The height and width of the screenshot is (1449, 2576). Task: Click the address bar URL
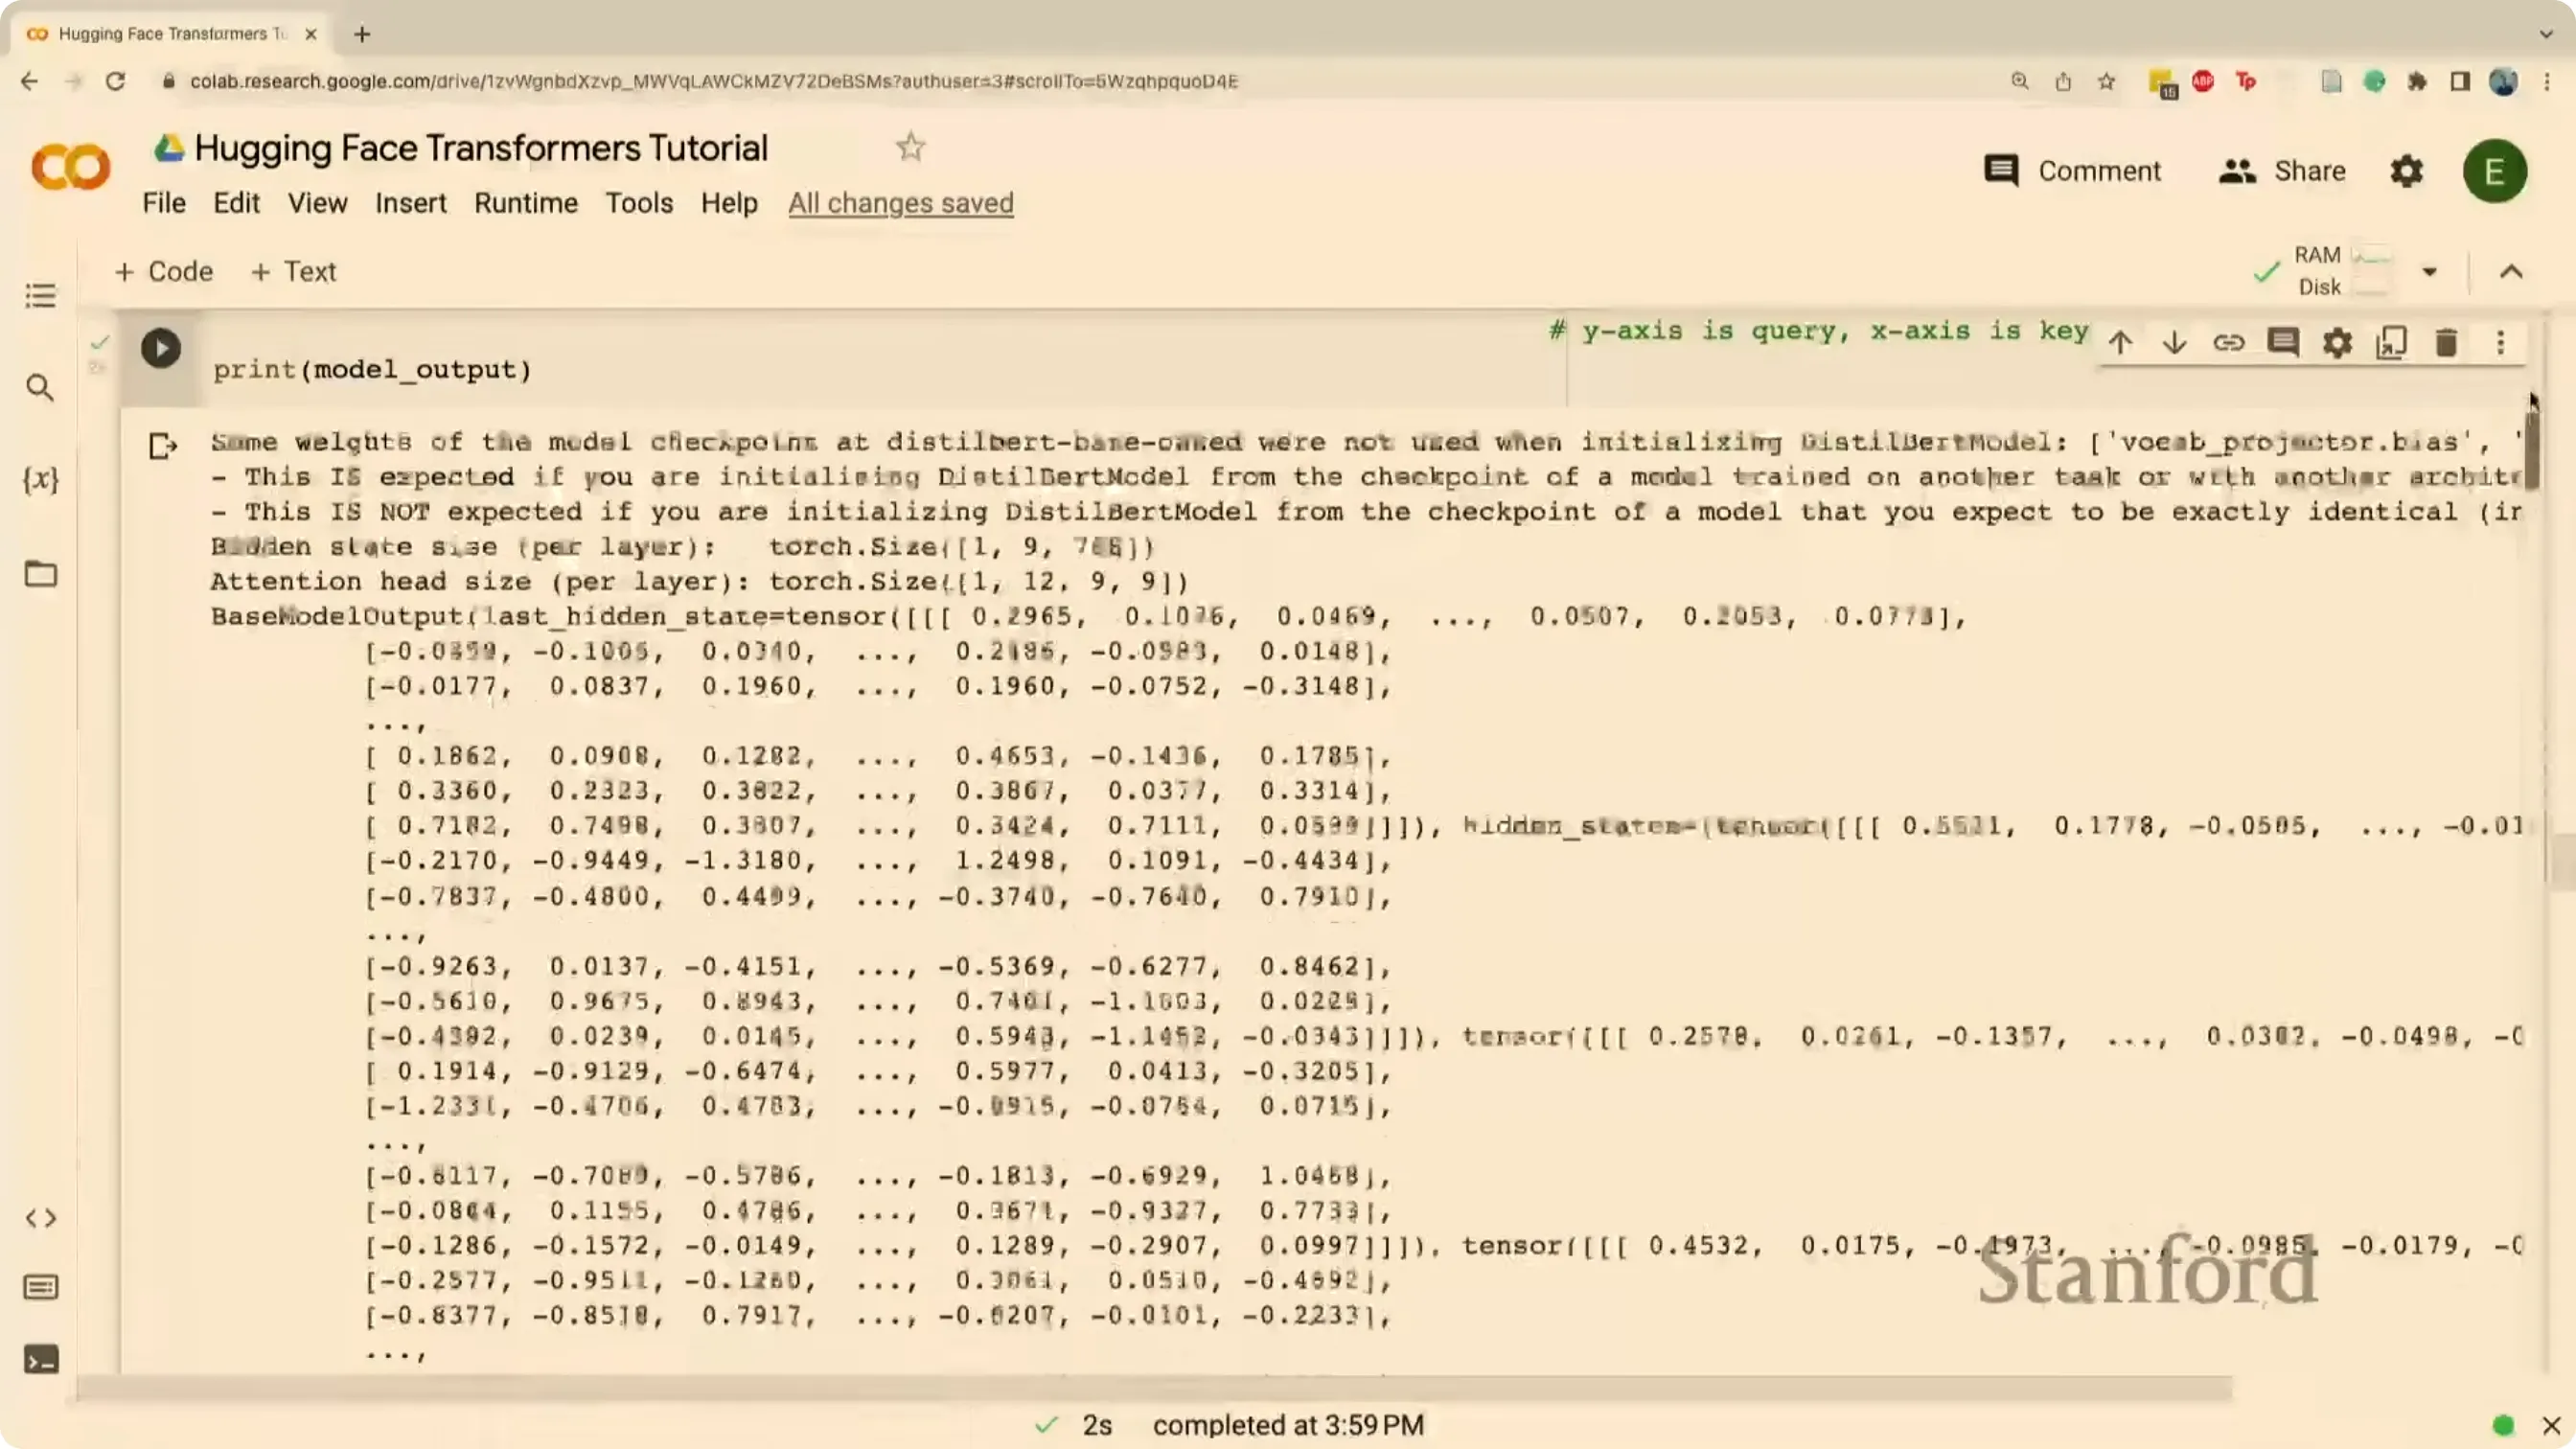[x=714, y=81]
